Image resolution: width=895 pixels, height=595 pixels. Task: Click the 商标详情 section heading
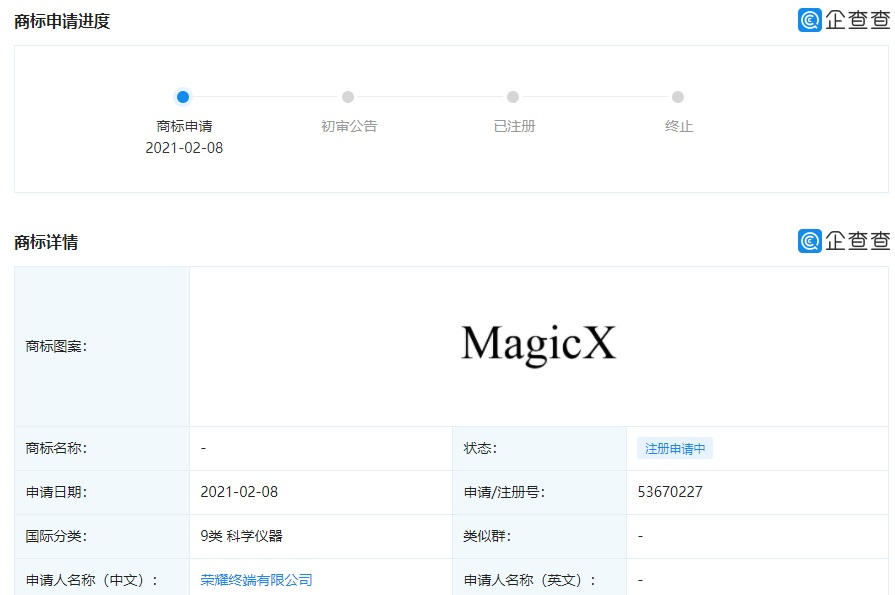pos(46,242)
